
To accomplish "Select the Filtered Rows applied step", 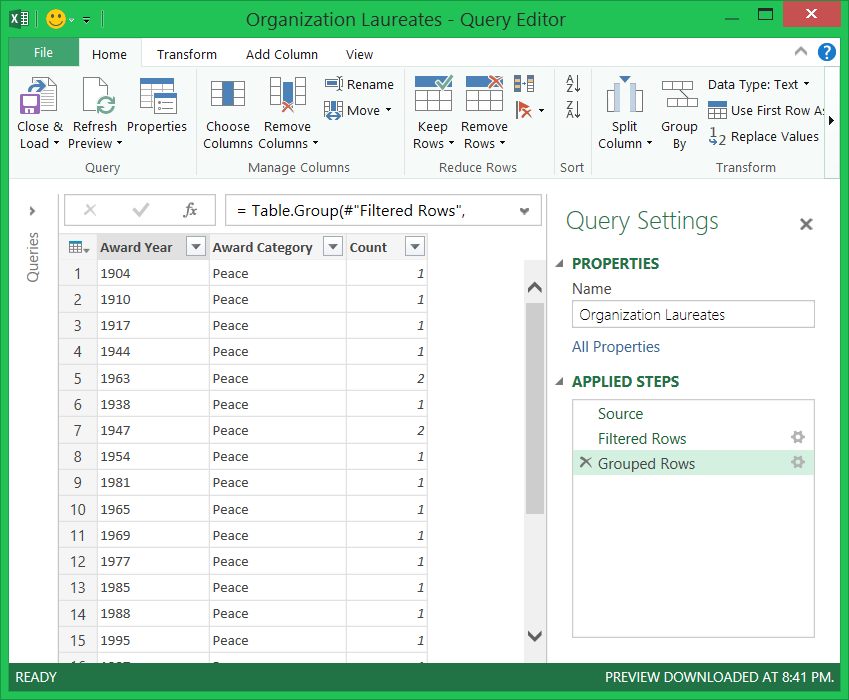I will point(642,439).
